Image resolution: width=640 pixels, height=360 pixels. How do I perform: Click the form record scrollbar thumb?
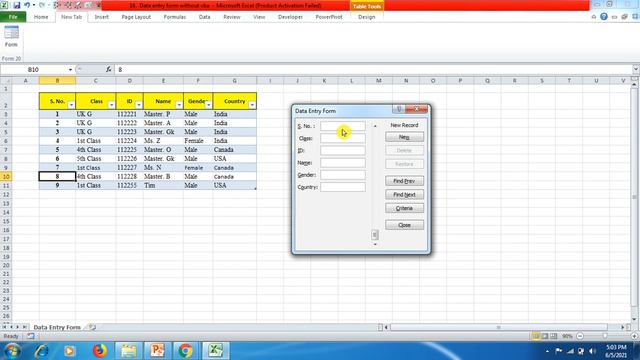click(x=375, y=235)
